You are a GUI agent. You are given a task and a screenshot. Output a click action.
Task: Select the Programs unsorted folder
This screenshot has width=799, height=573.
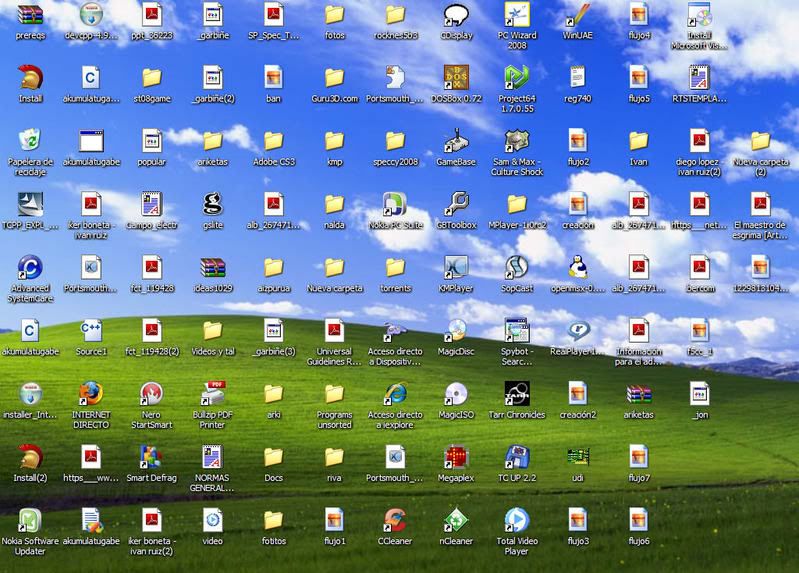pos(334,394)
